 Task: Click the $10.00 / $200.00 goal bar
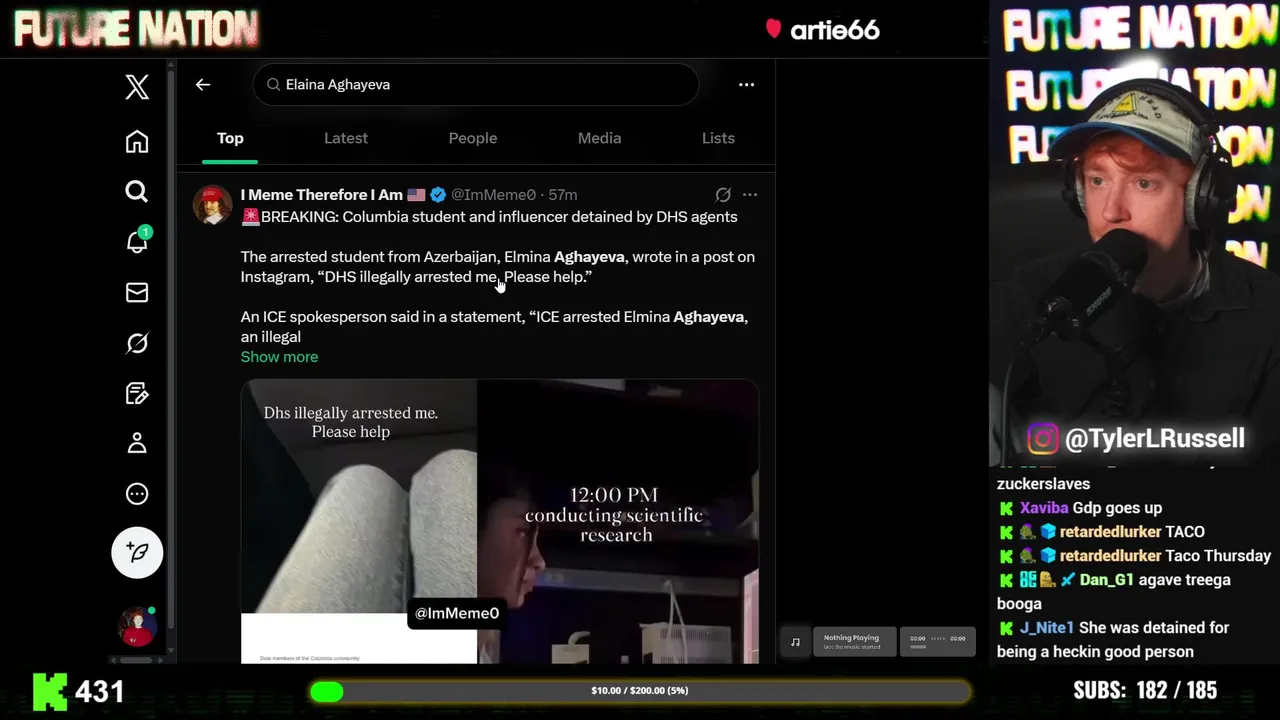point(640,691)
